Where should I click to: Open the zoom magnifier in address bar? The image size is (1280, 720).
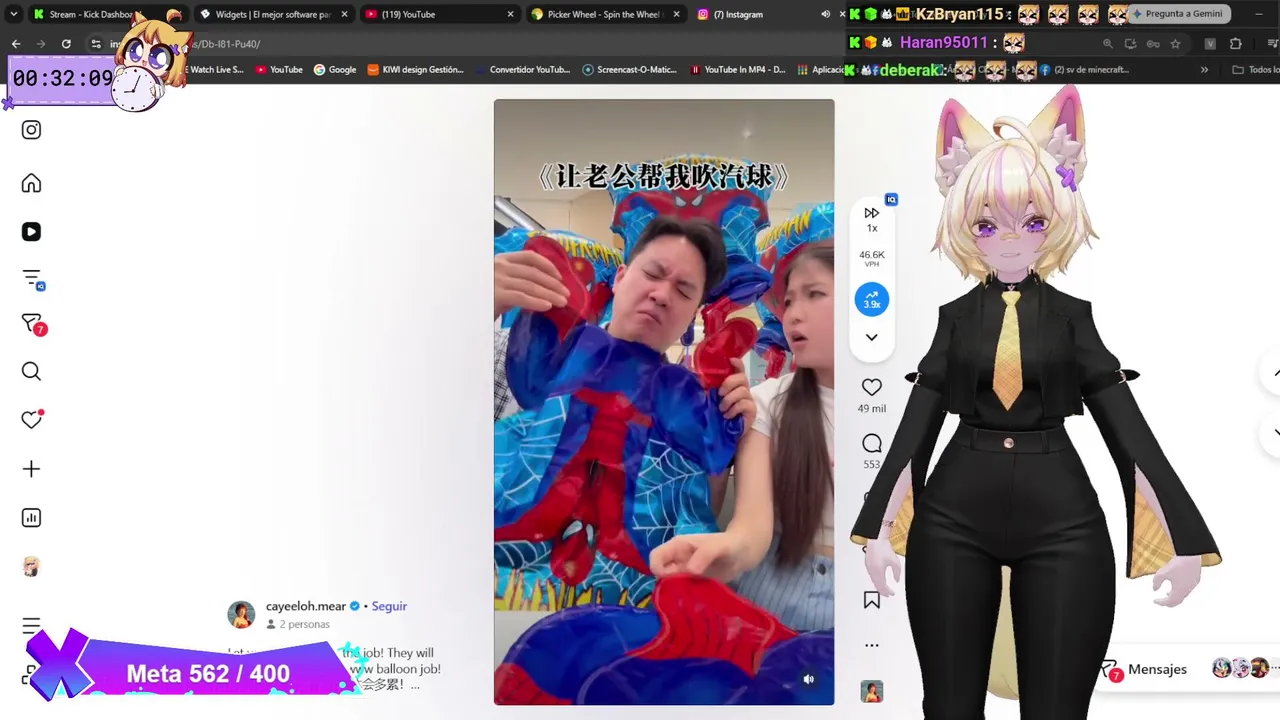pos(1108,44)
